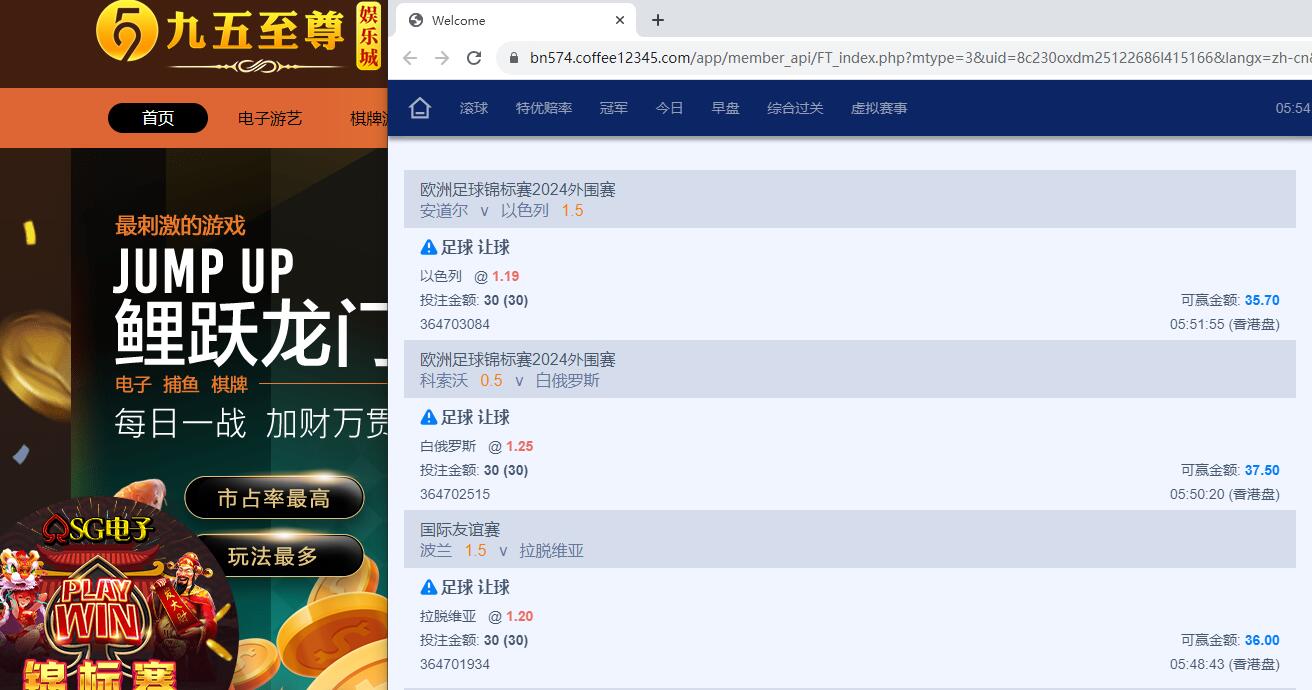Click warning icon beside Latvia handicap bet
The image size is (1312, 690).
[429, 587]
